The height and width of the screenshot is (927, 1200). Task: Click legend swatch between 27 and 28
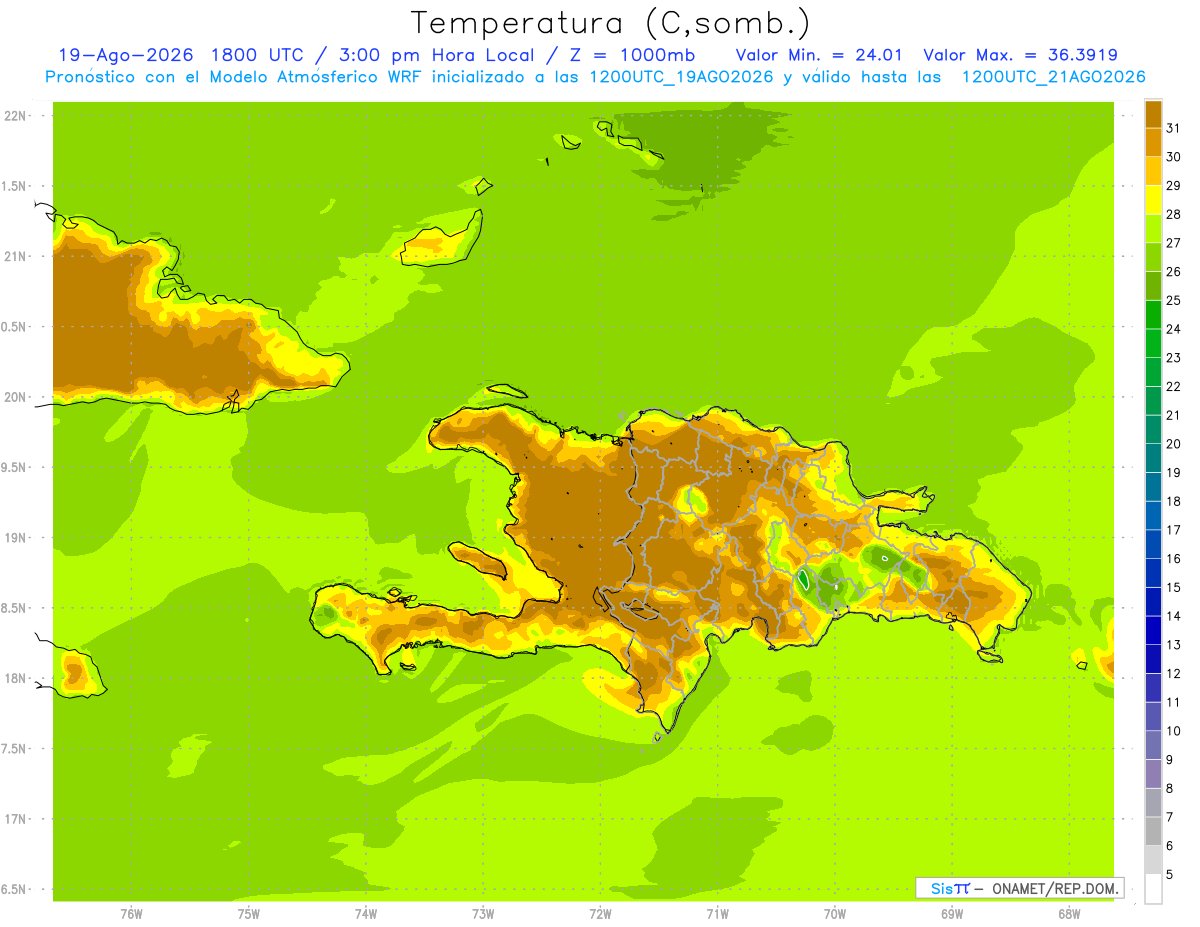1153,228
